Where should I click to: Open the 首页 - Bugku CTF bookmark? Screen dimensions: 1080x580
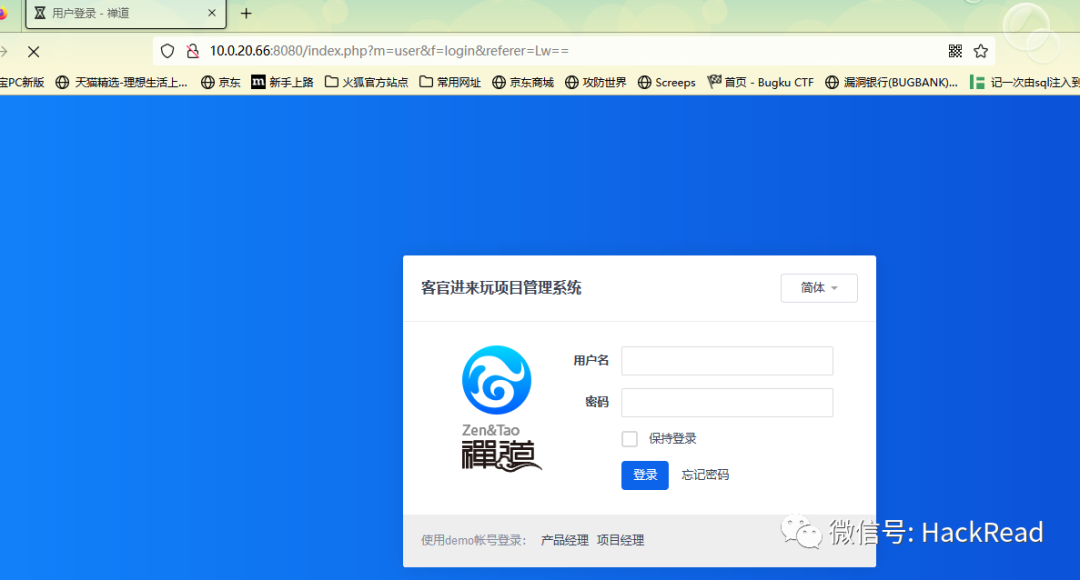pos(760,83)
